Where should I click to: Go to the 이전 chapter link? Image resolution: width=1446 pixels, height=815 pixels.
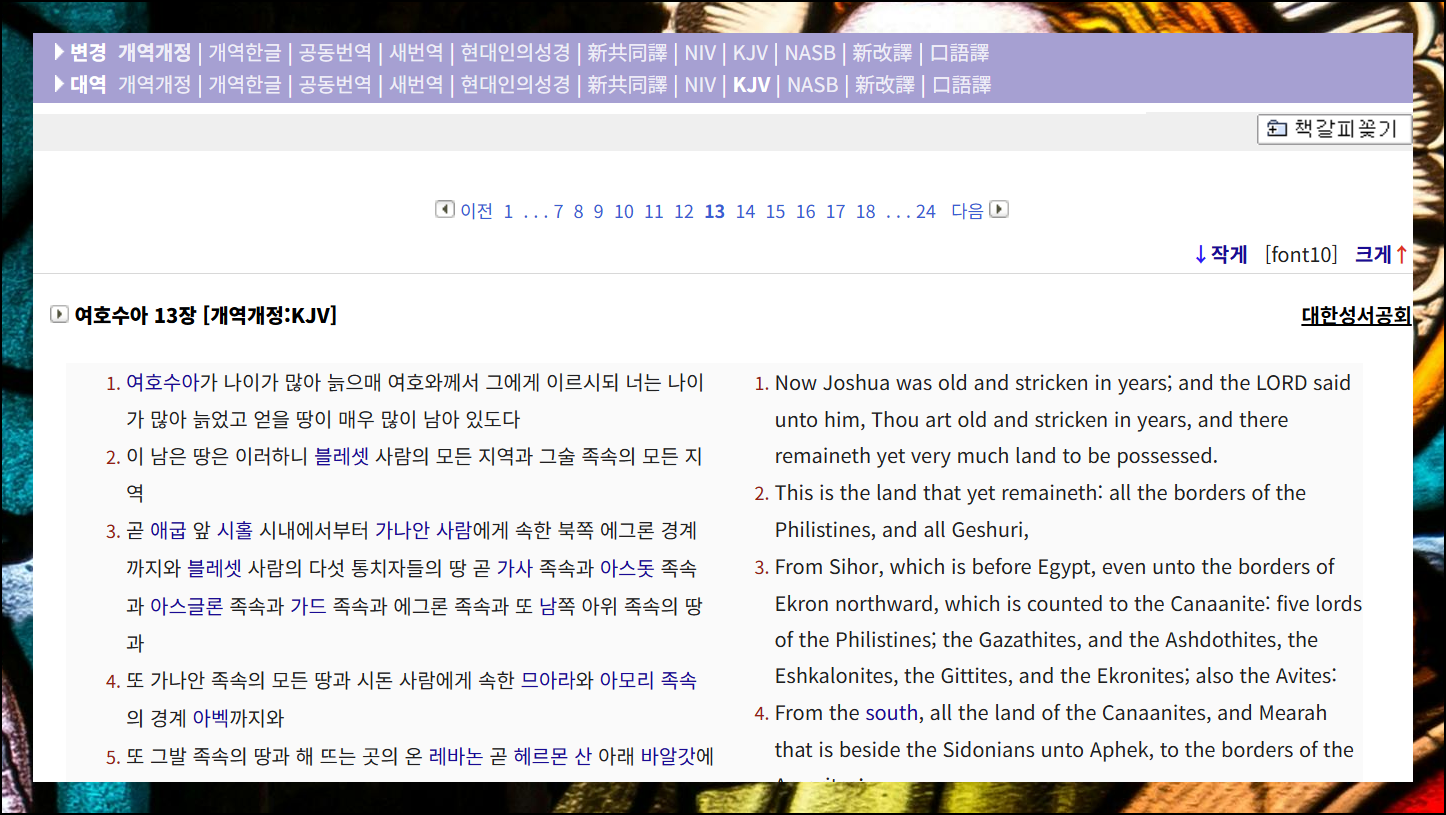476,211
